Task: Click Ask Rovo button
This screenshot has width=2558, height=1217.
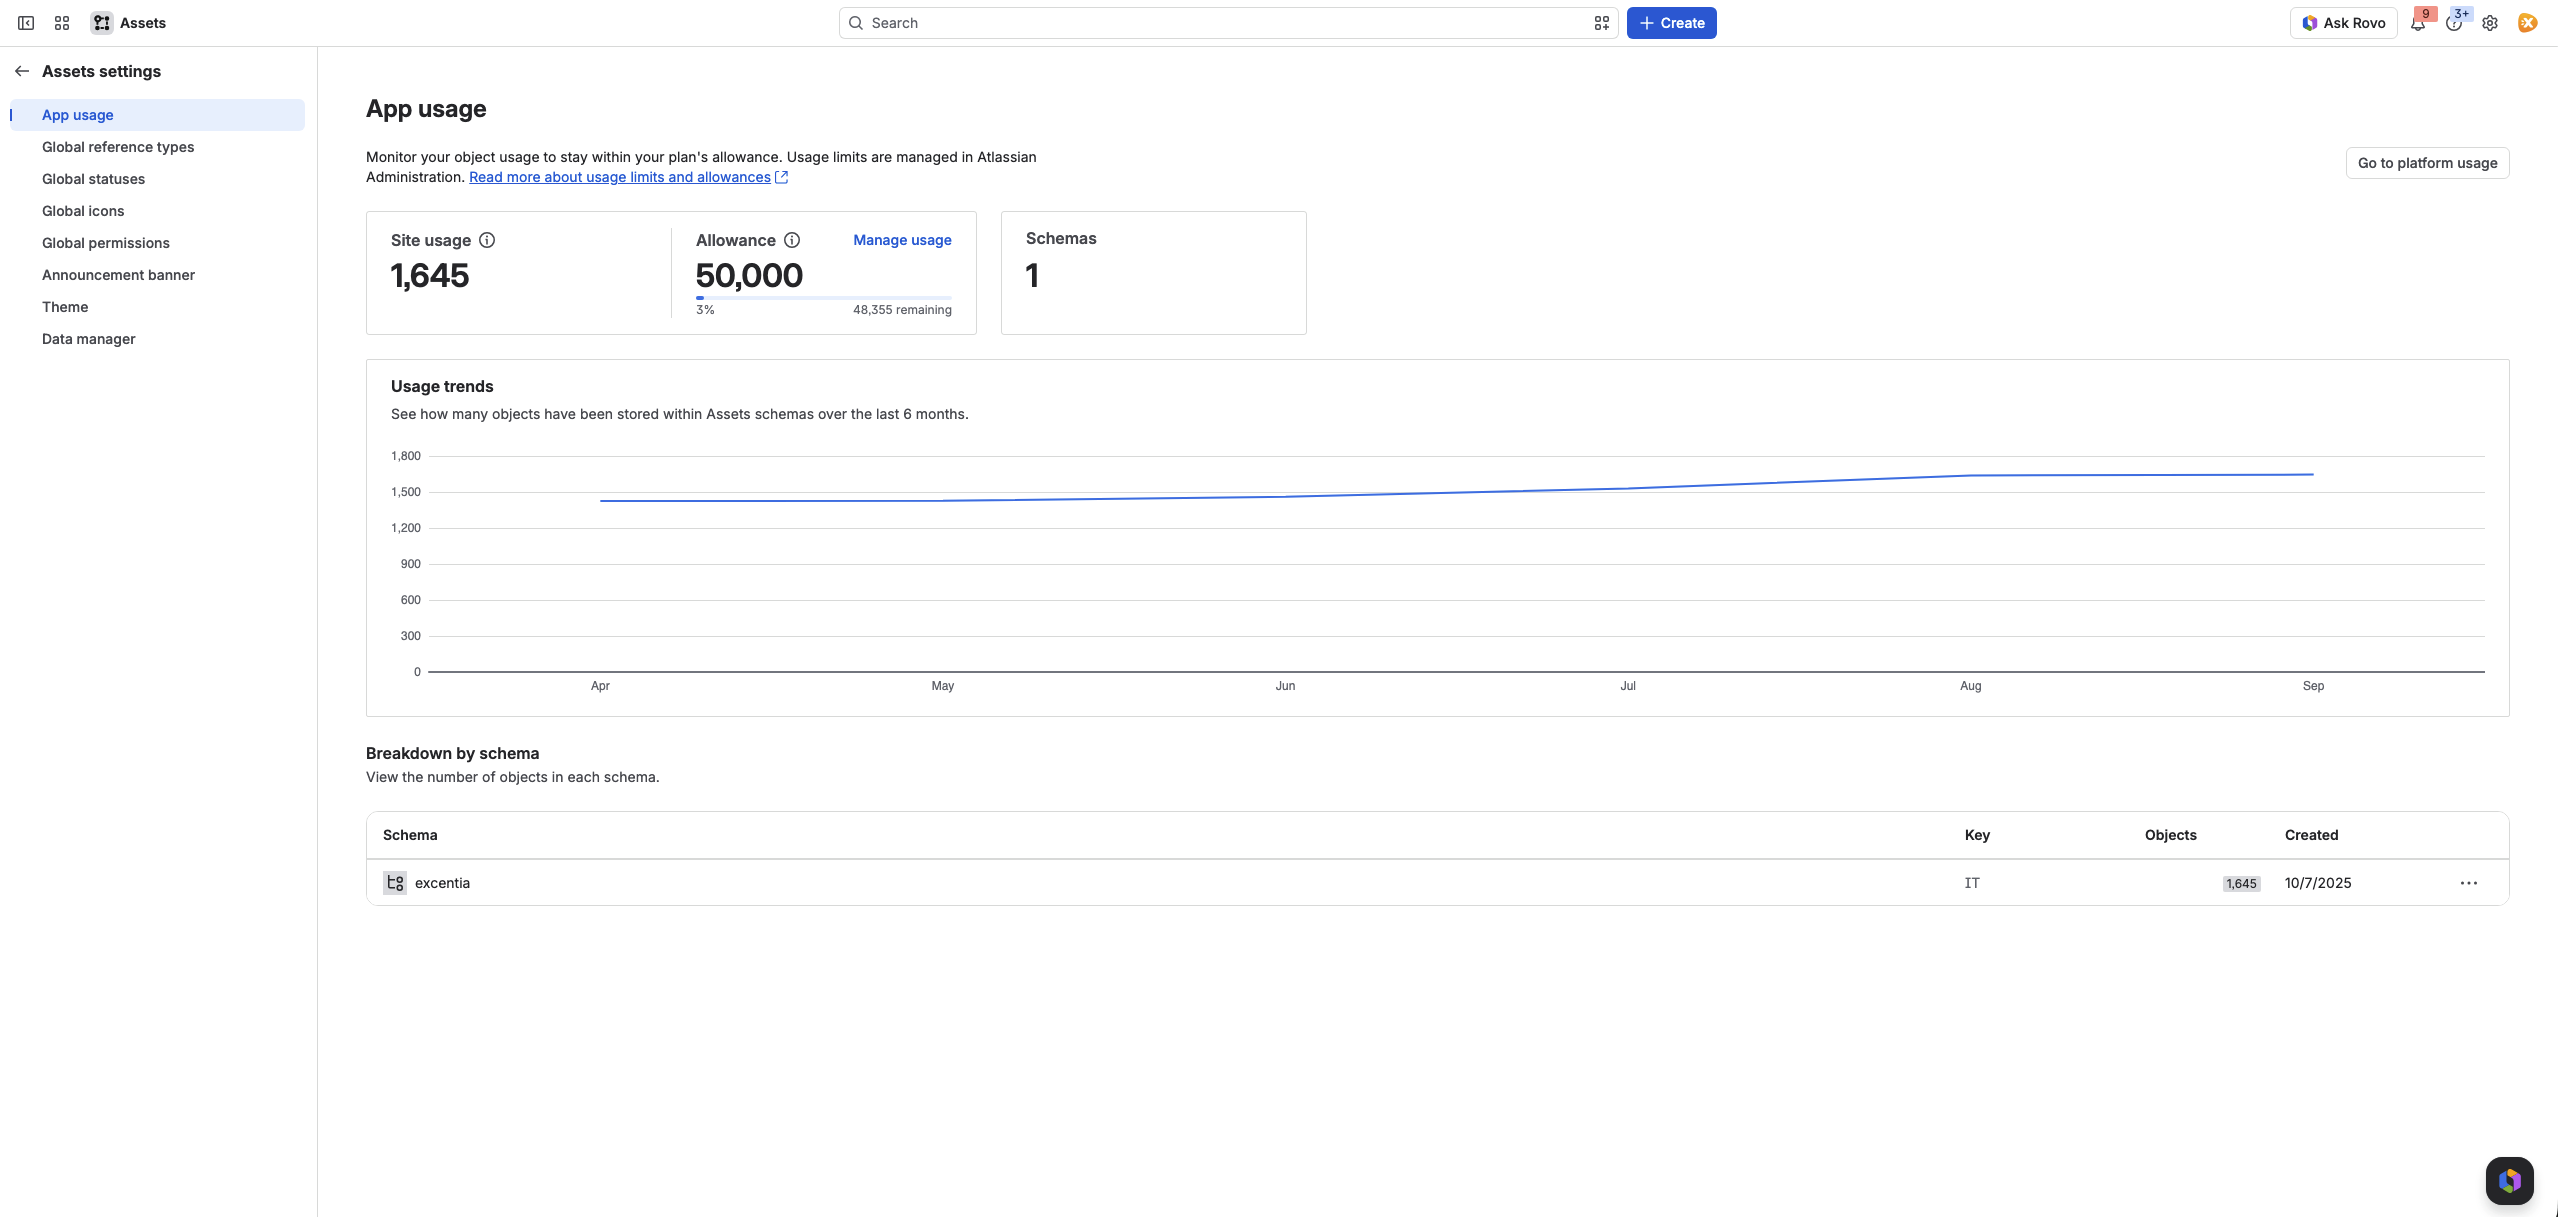Action: pos(2343,23)
